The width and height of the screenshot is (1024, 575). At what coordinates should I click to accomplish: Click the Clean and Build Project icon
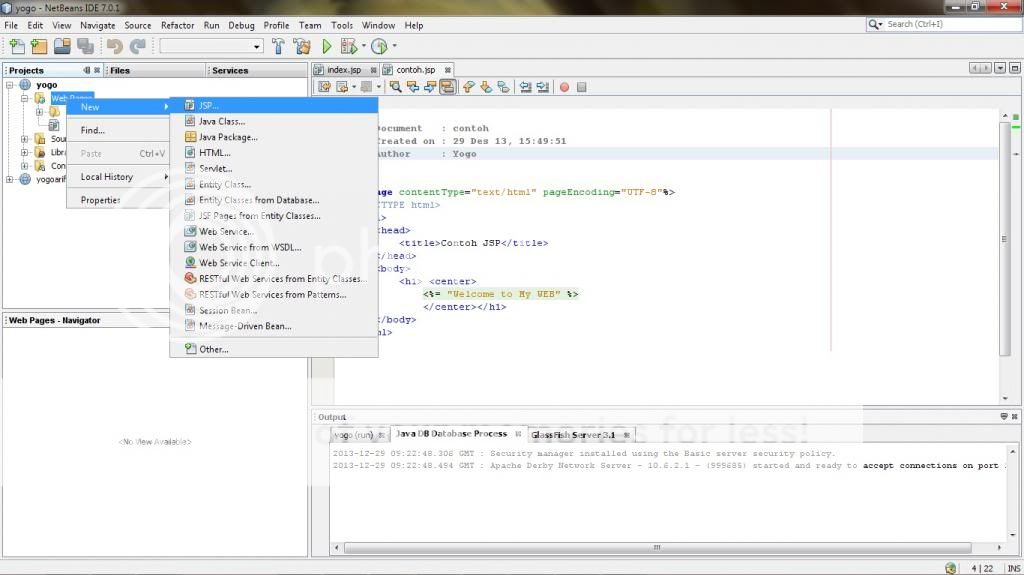301,46
